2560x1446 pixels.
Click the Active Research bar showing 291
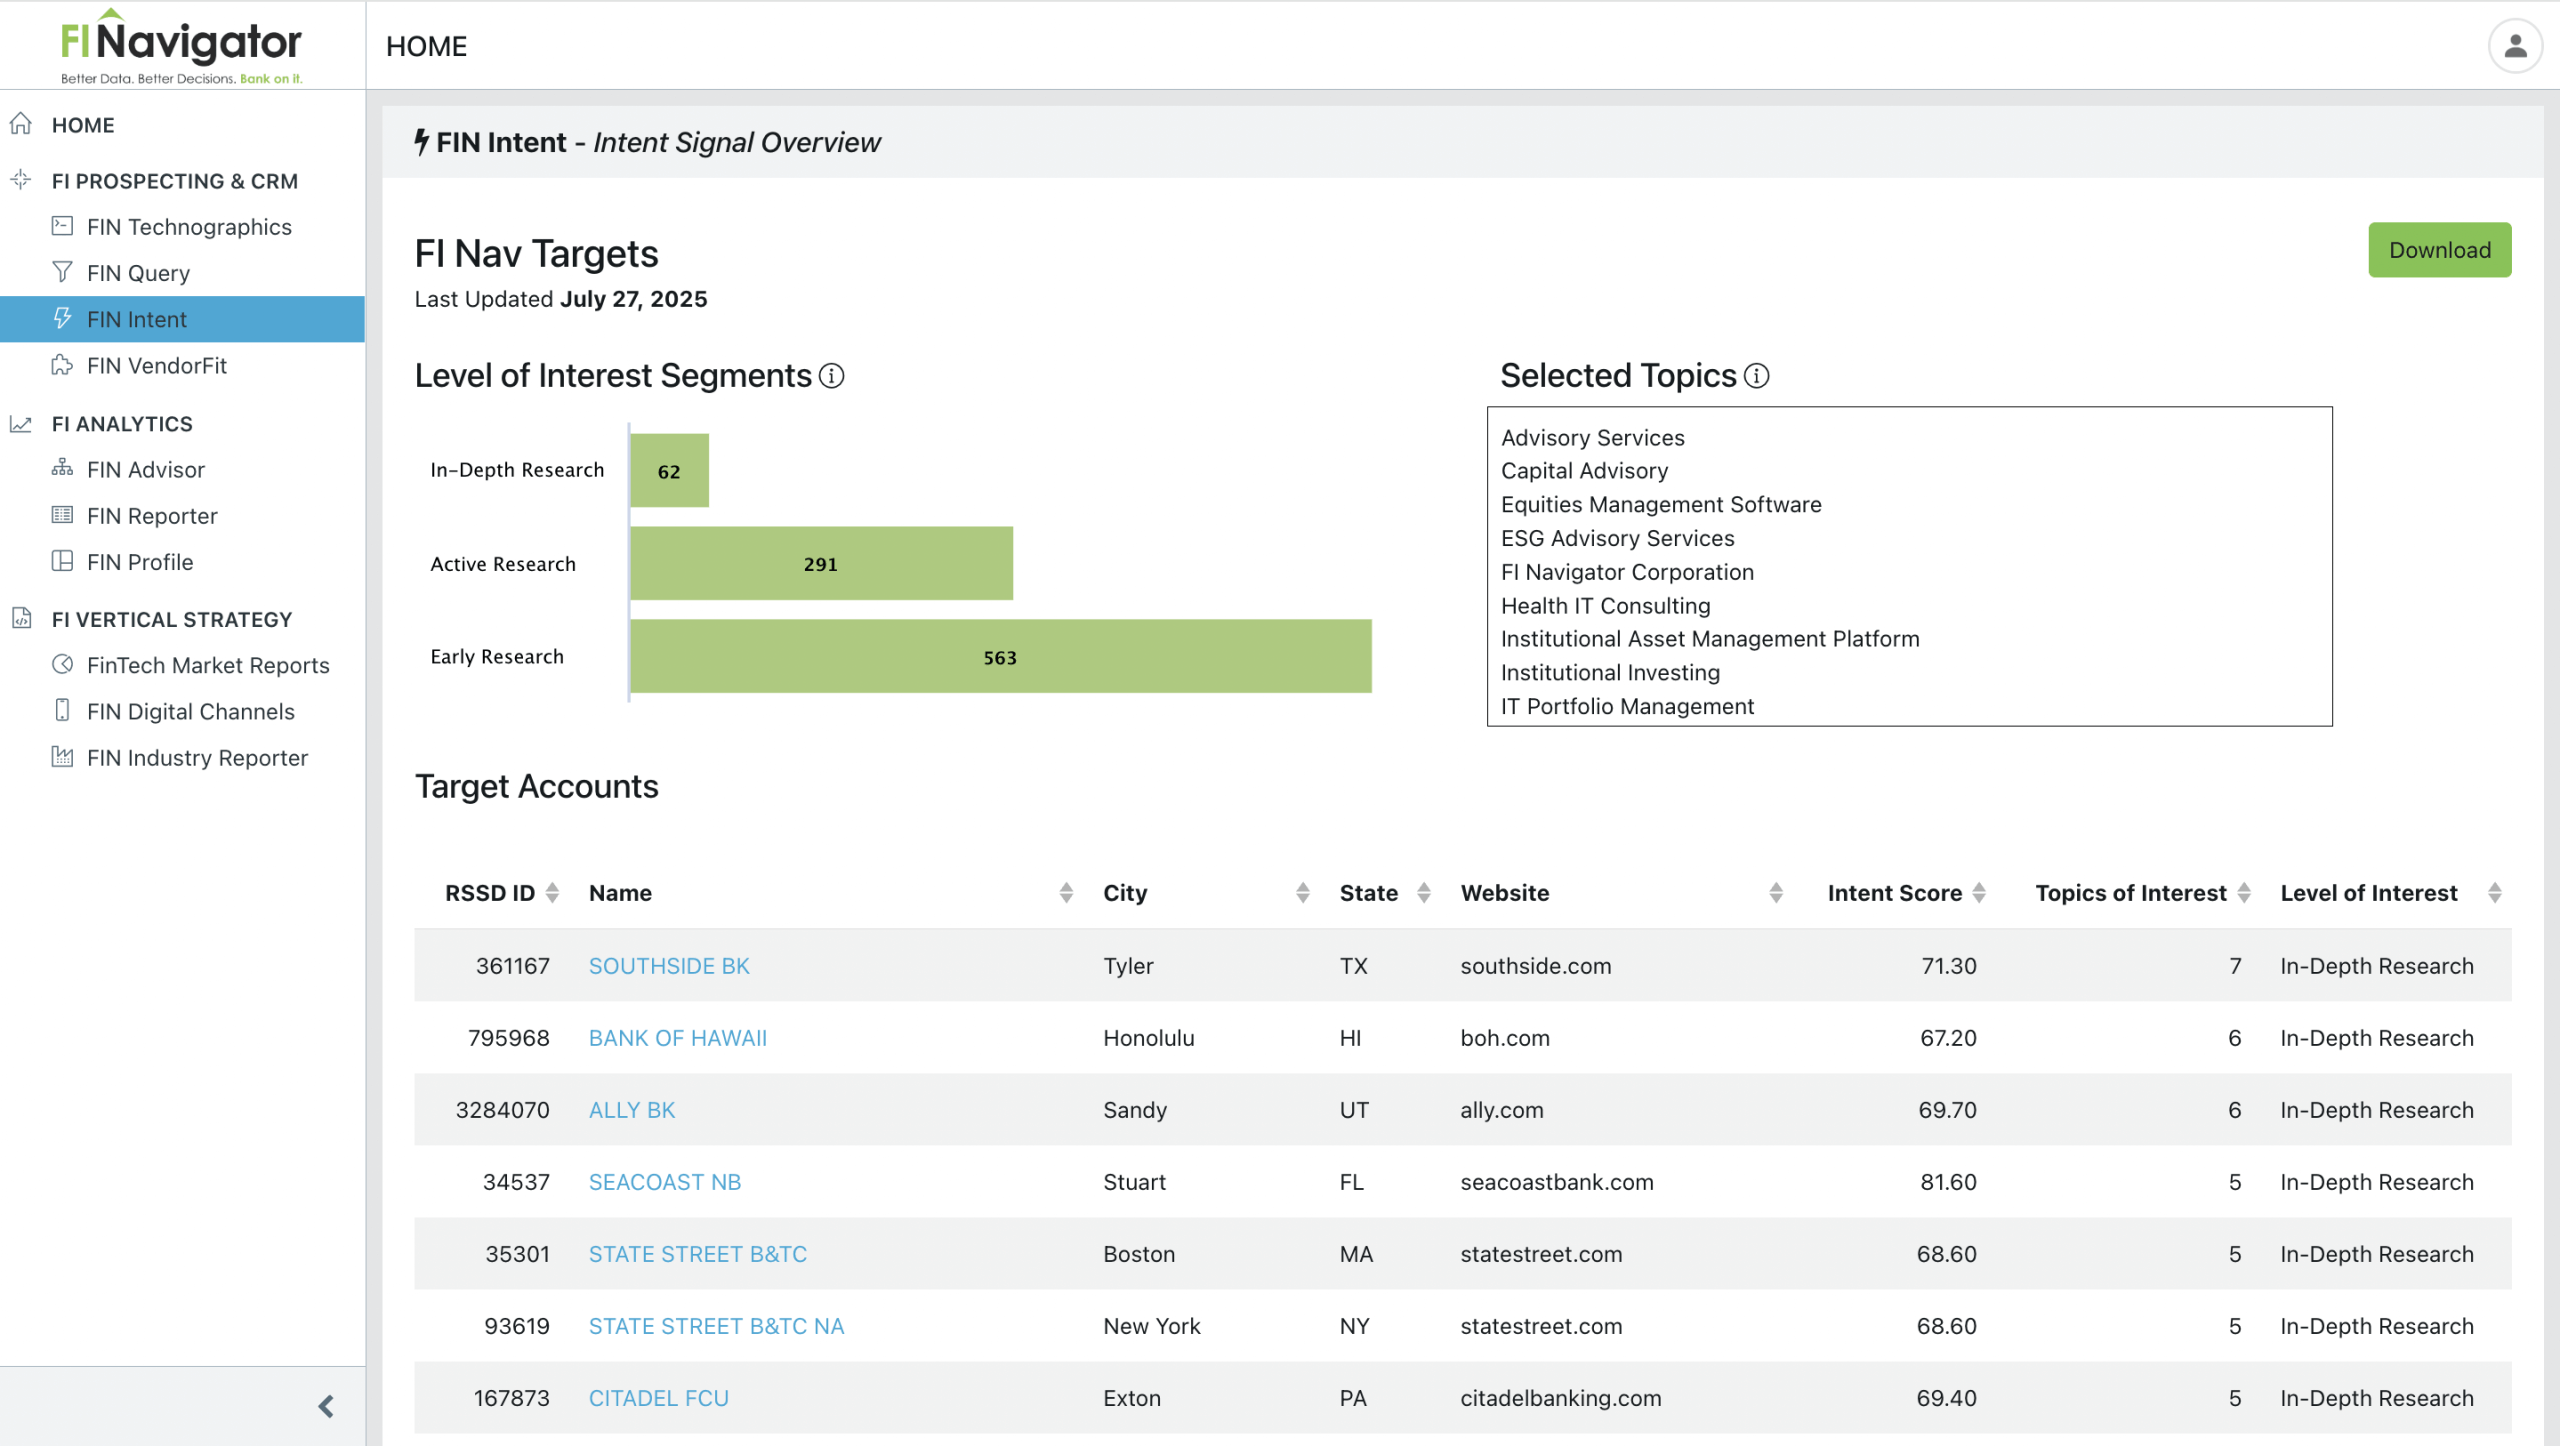pyautogui.click(x=821, y=563)
